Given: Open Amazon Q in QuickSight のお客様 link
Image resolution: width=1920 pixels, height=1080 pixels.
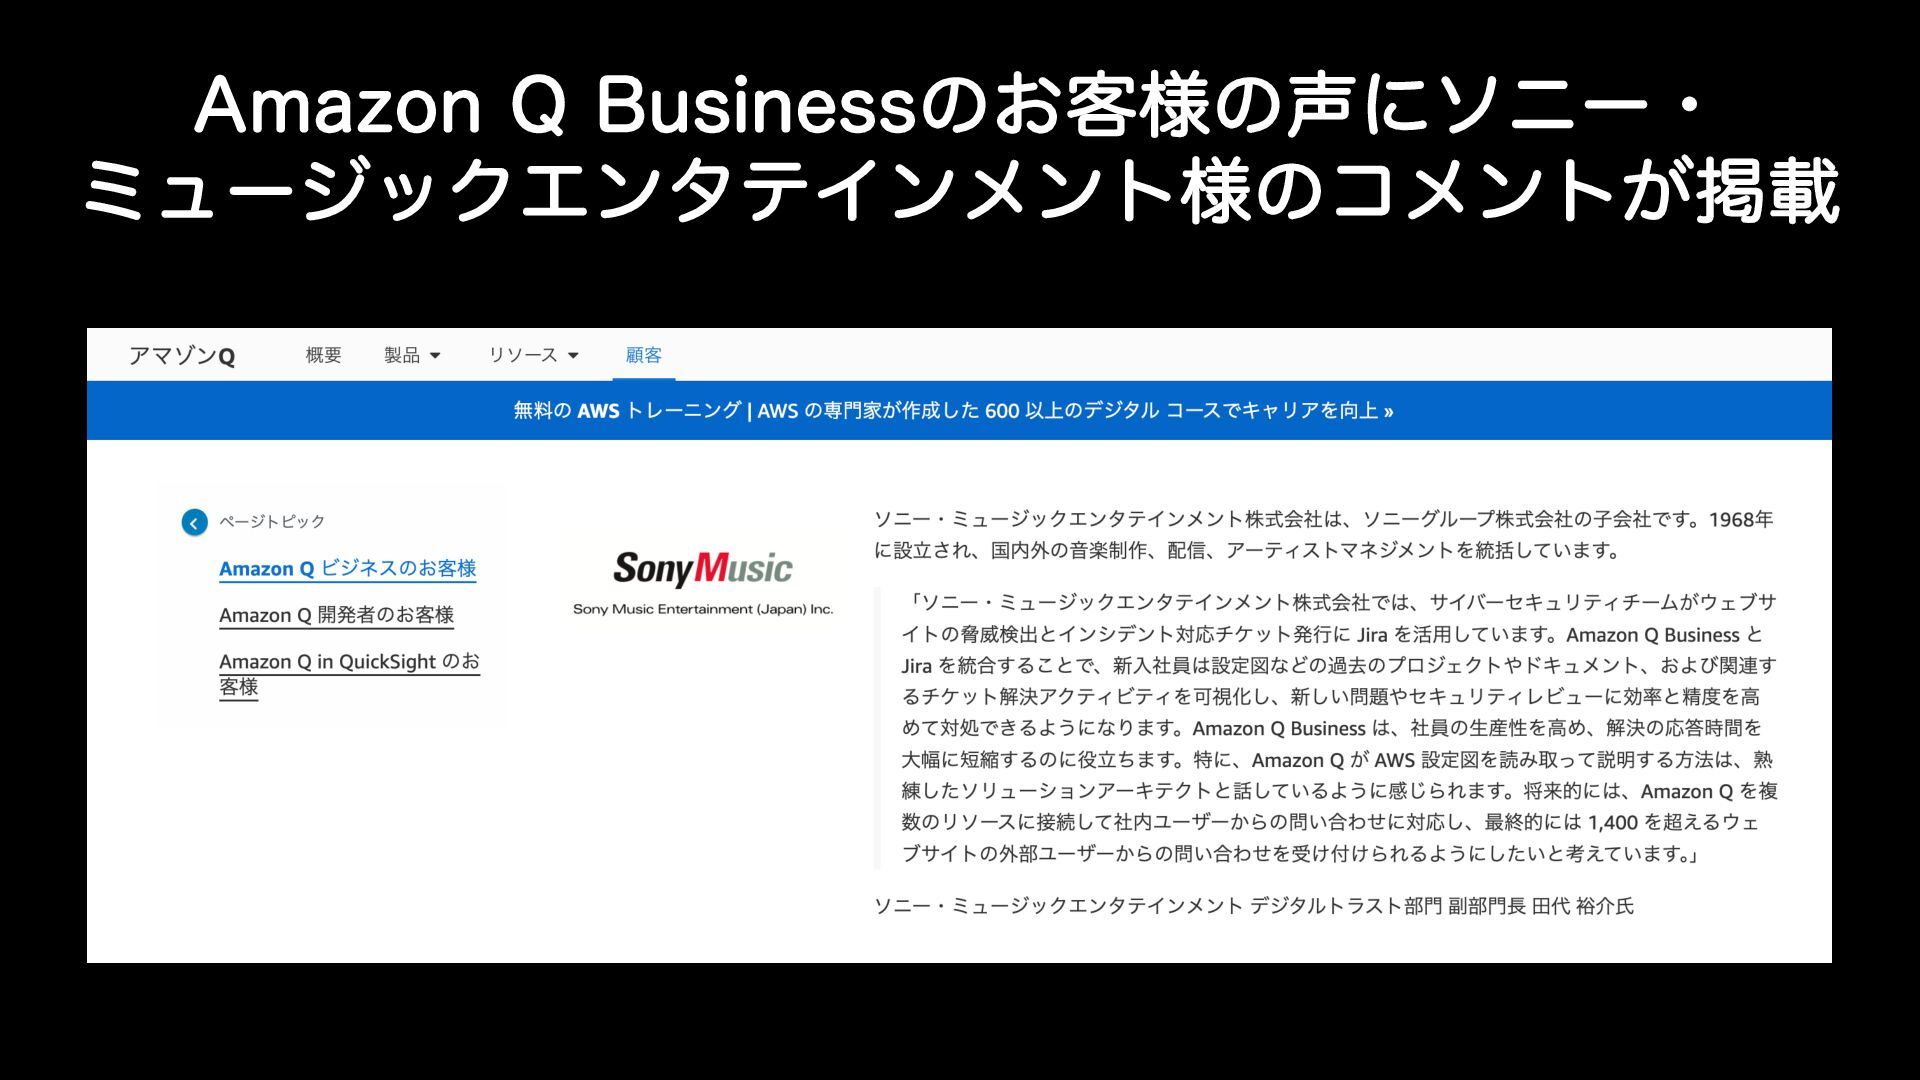Looking at the screenshot, I should pyautogui.click(x=350, y=674).
